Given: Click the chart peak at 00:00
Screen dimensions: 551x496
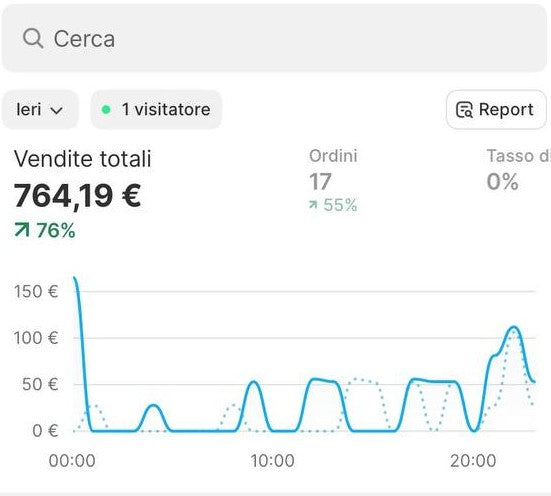Looking at the screenshot, I should point(74,278).
